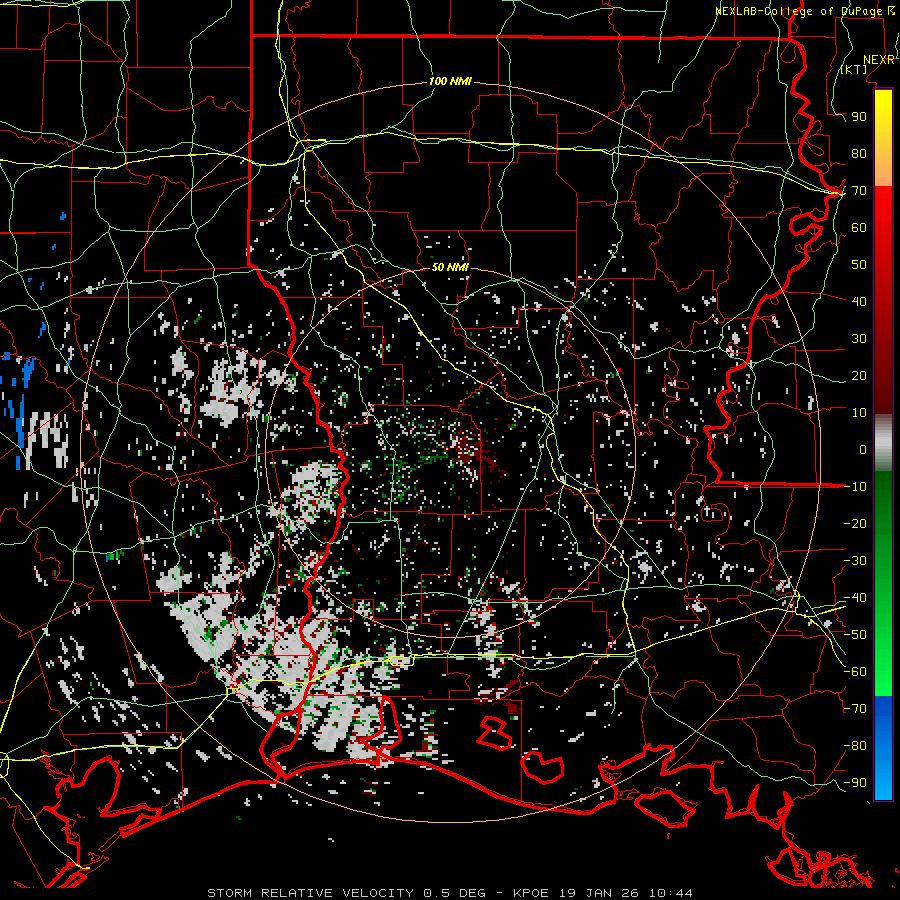Click the 40 value on velocity scale
This screenshot has width=900, height=900.
tap(859, 301)
